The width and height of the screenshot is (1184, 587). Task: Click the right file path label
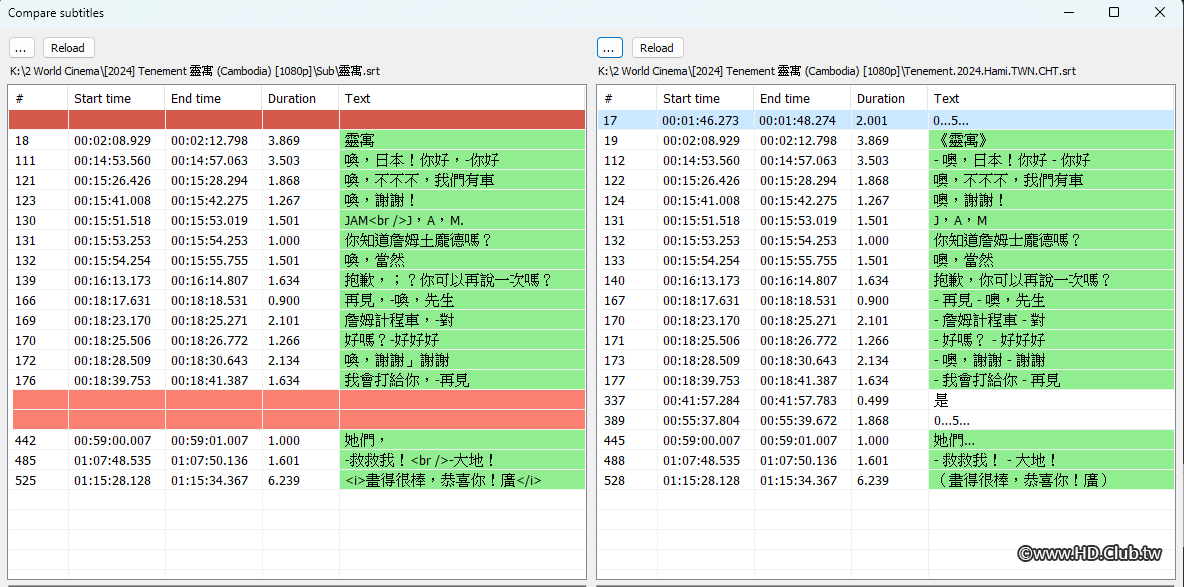[837, 71]
